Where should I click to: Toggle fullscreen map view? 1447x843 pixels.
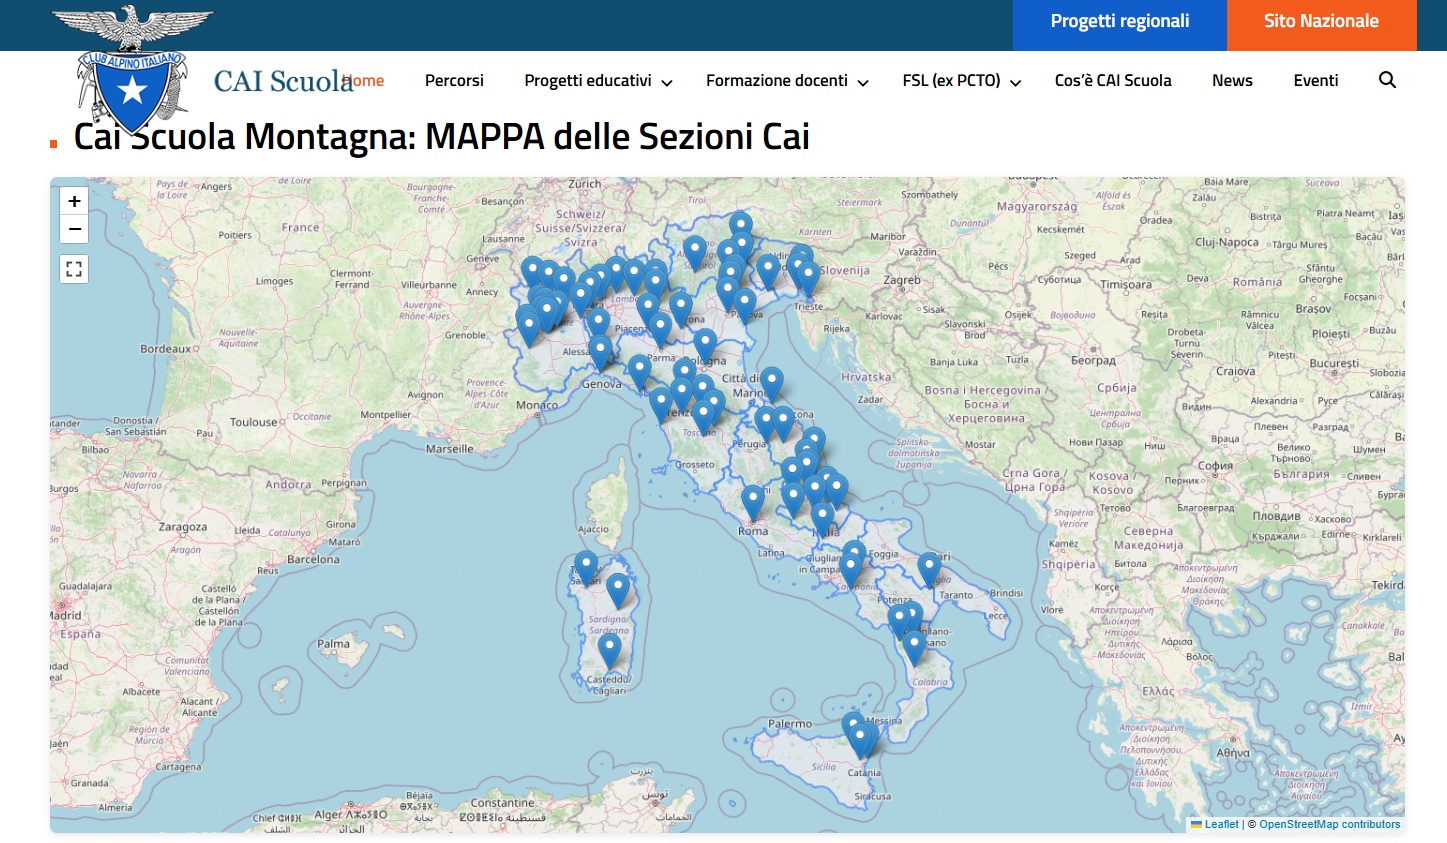pos(74,269)
